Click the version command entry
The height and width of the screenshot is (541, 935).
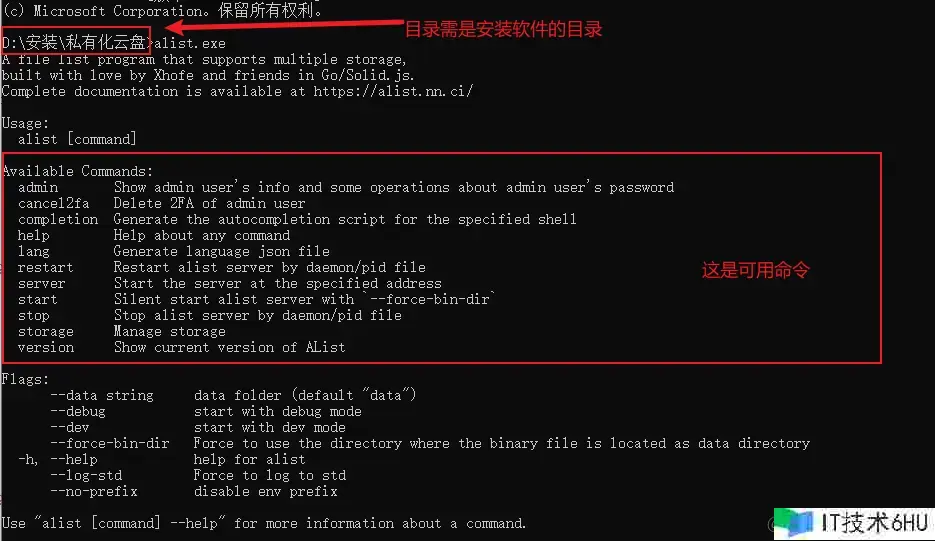(x=46, y=347)
